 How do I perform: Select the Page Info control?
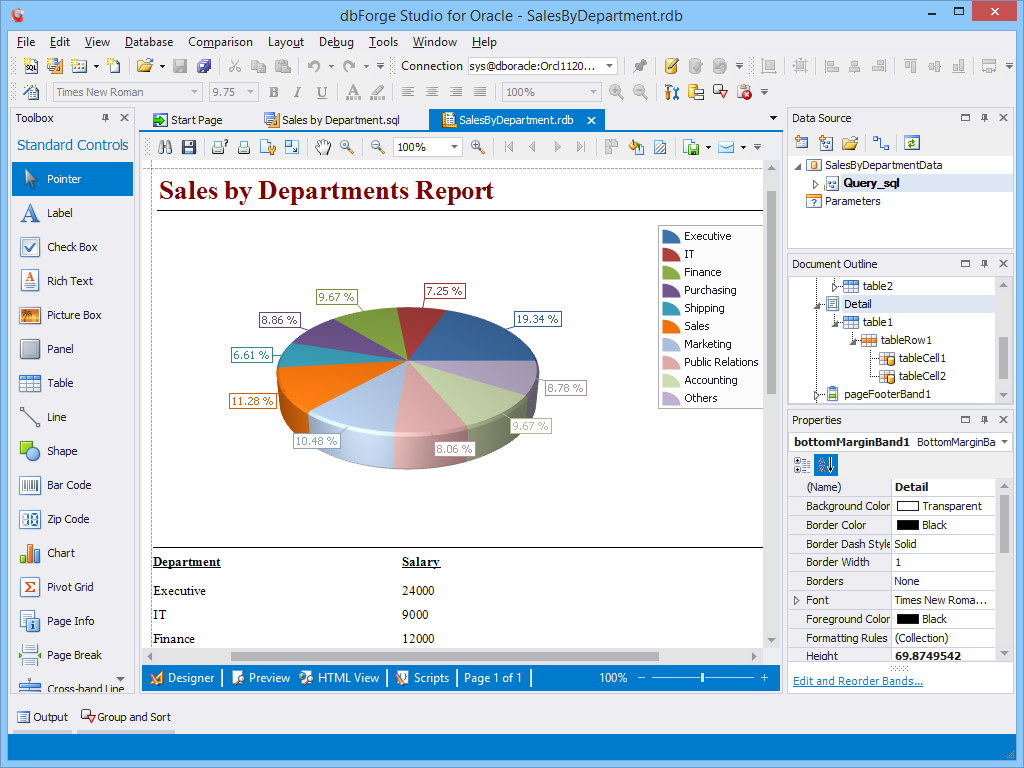(72, 620)
